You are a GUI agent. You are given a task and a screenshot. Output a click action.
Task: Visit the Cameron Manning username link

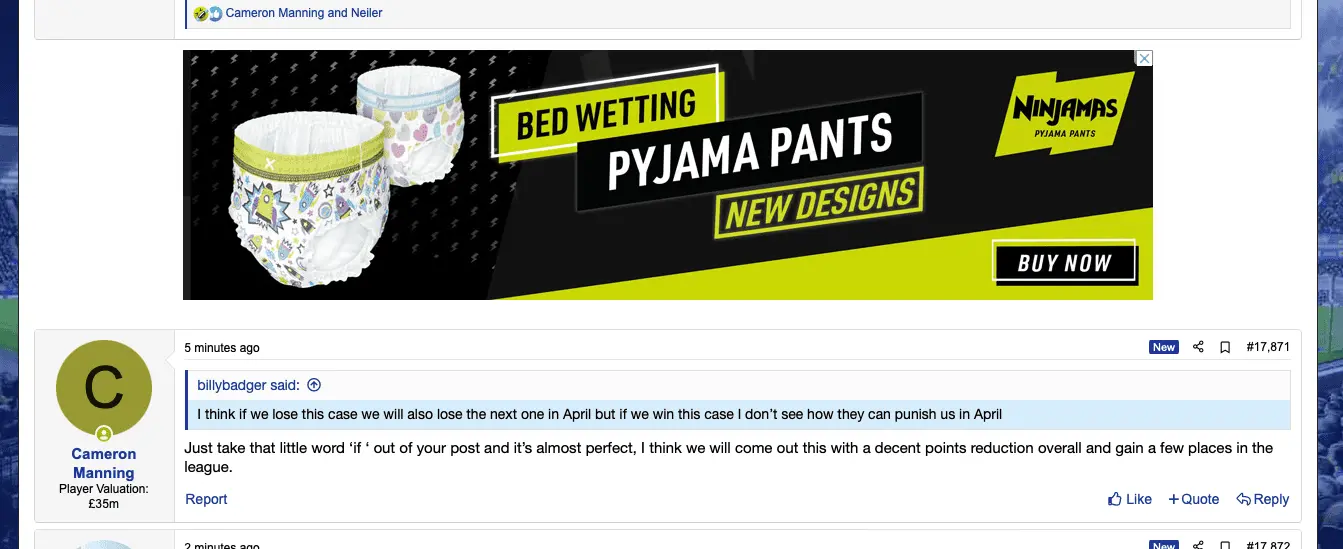[104, 463]
